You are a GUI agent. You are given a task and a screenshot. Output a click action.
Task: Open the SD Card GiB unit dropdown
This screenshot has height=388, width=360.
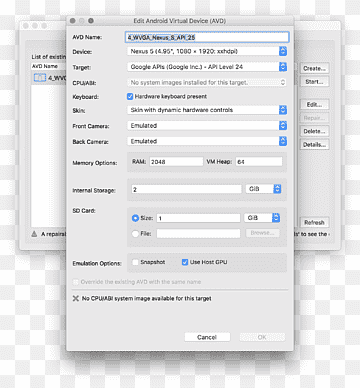262,218
